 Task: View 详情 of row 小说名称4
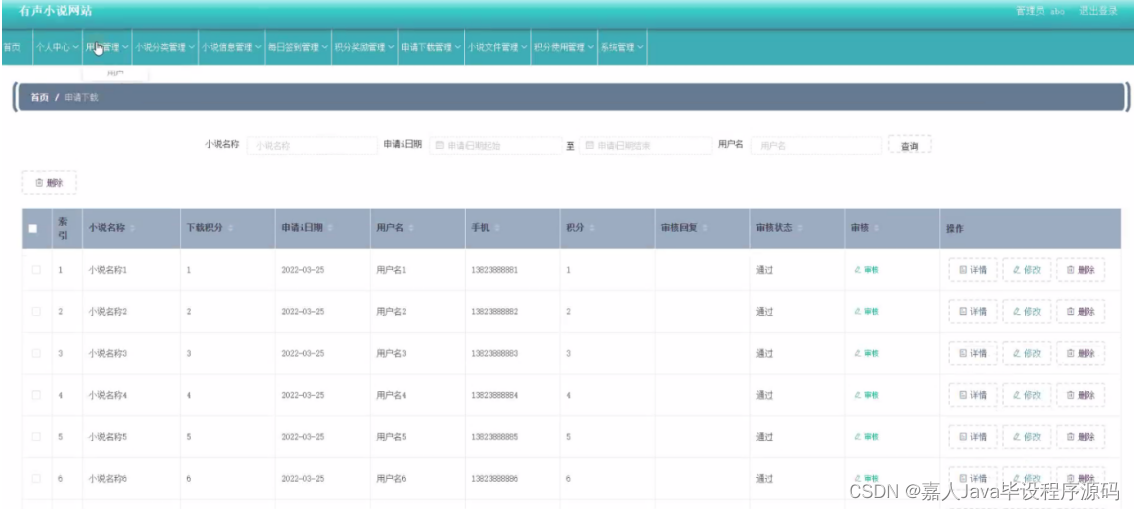[x=973, y=395]
